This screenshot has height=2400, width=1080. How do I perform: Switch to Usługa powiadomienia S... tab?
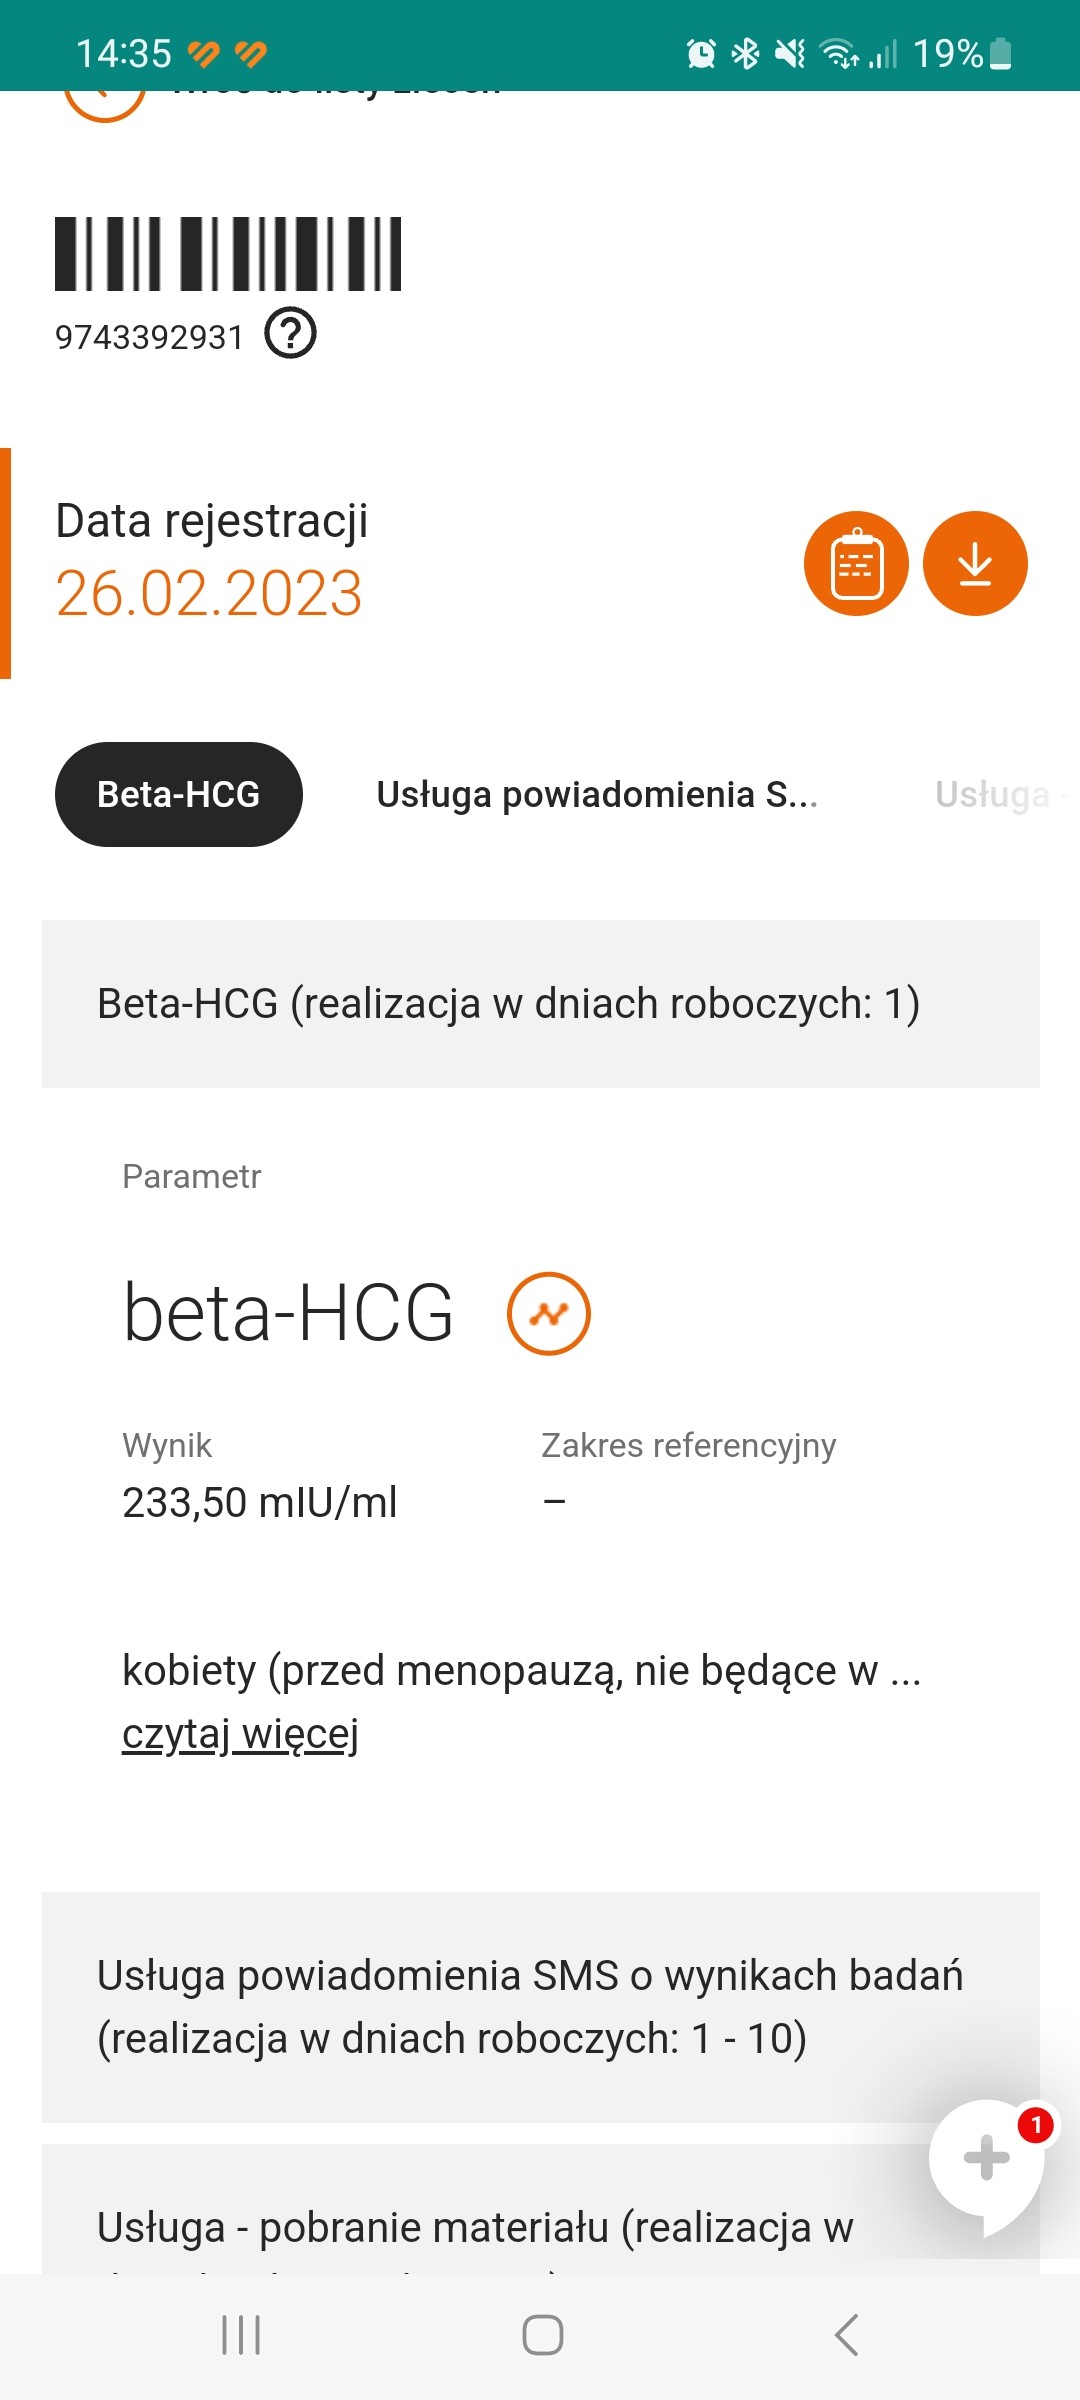tap(597, 795)
